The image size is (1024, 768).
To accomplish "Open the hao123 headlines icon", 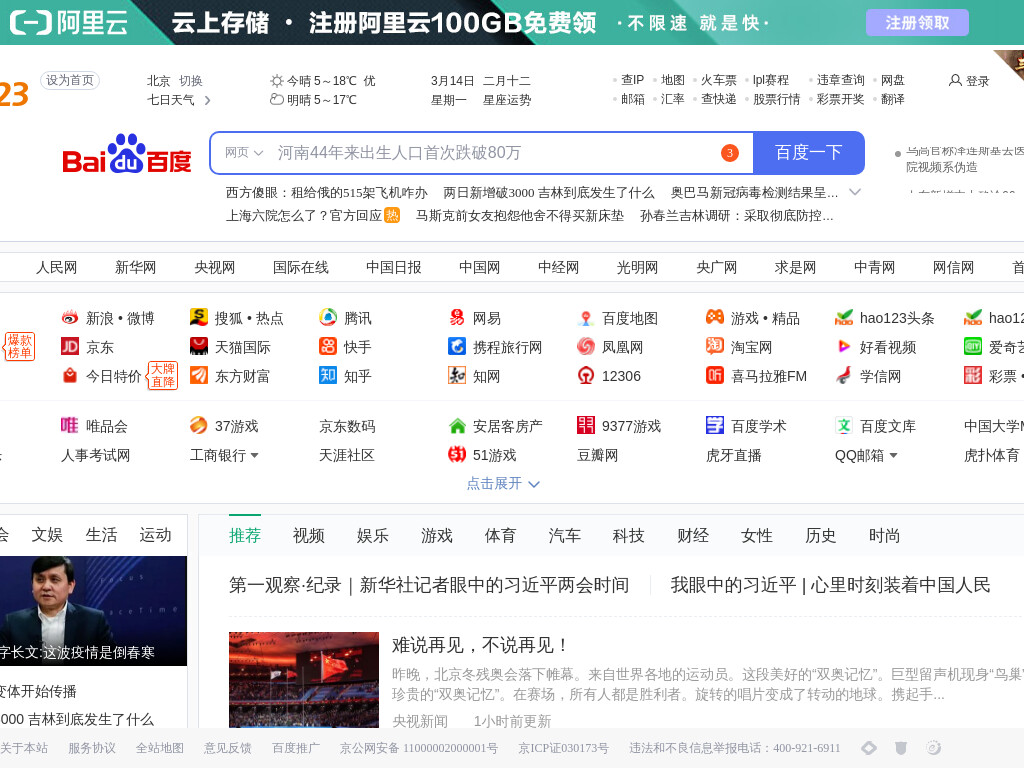I will (844, 318).
